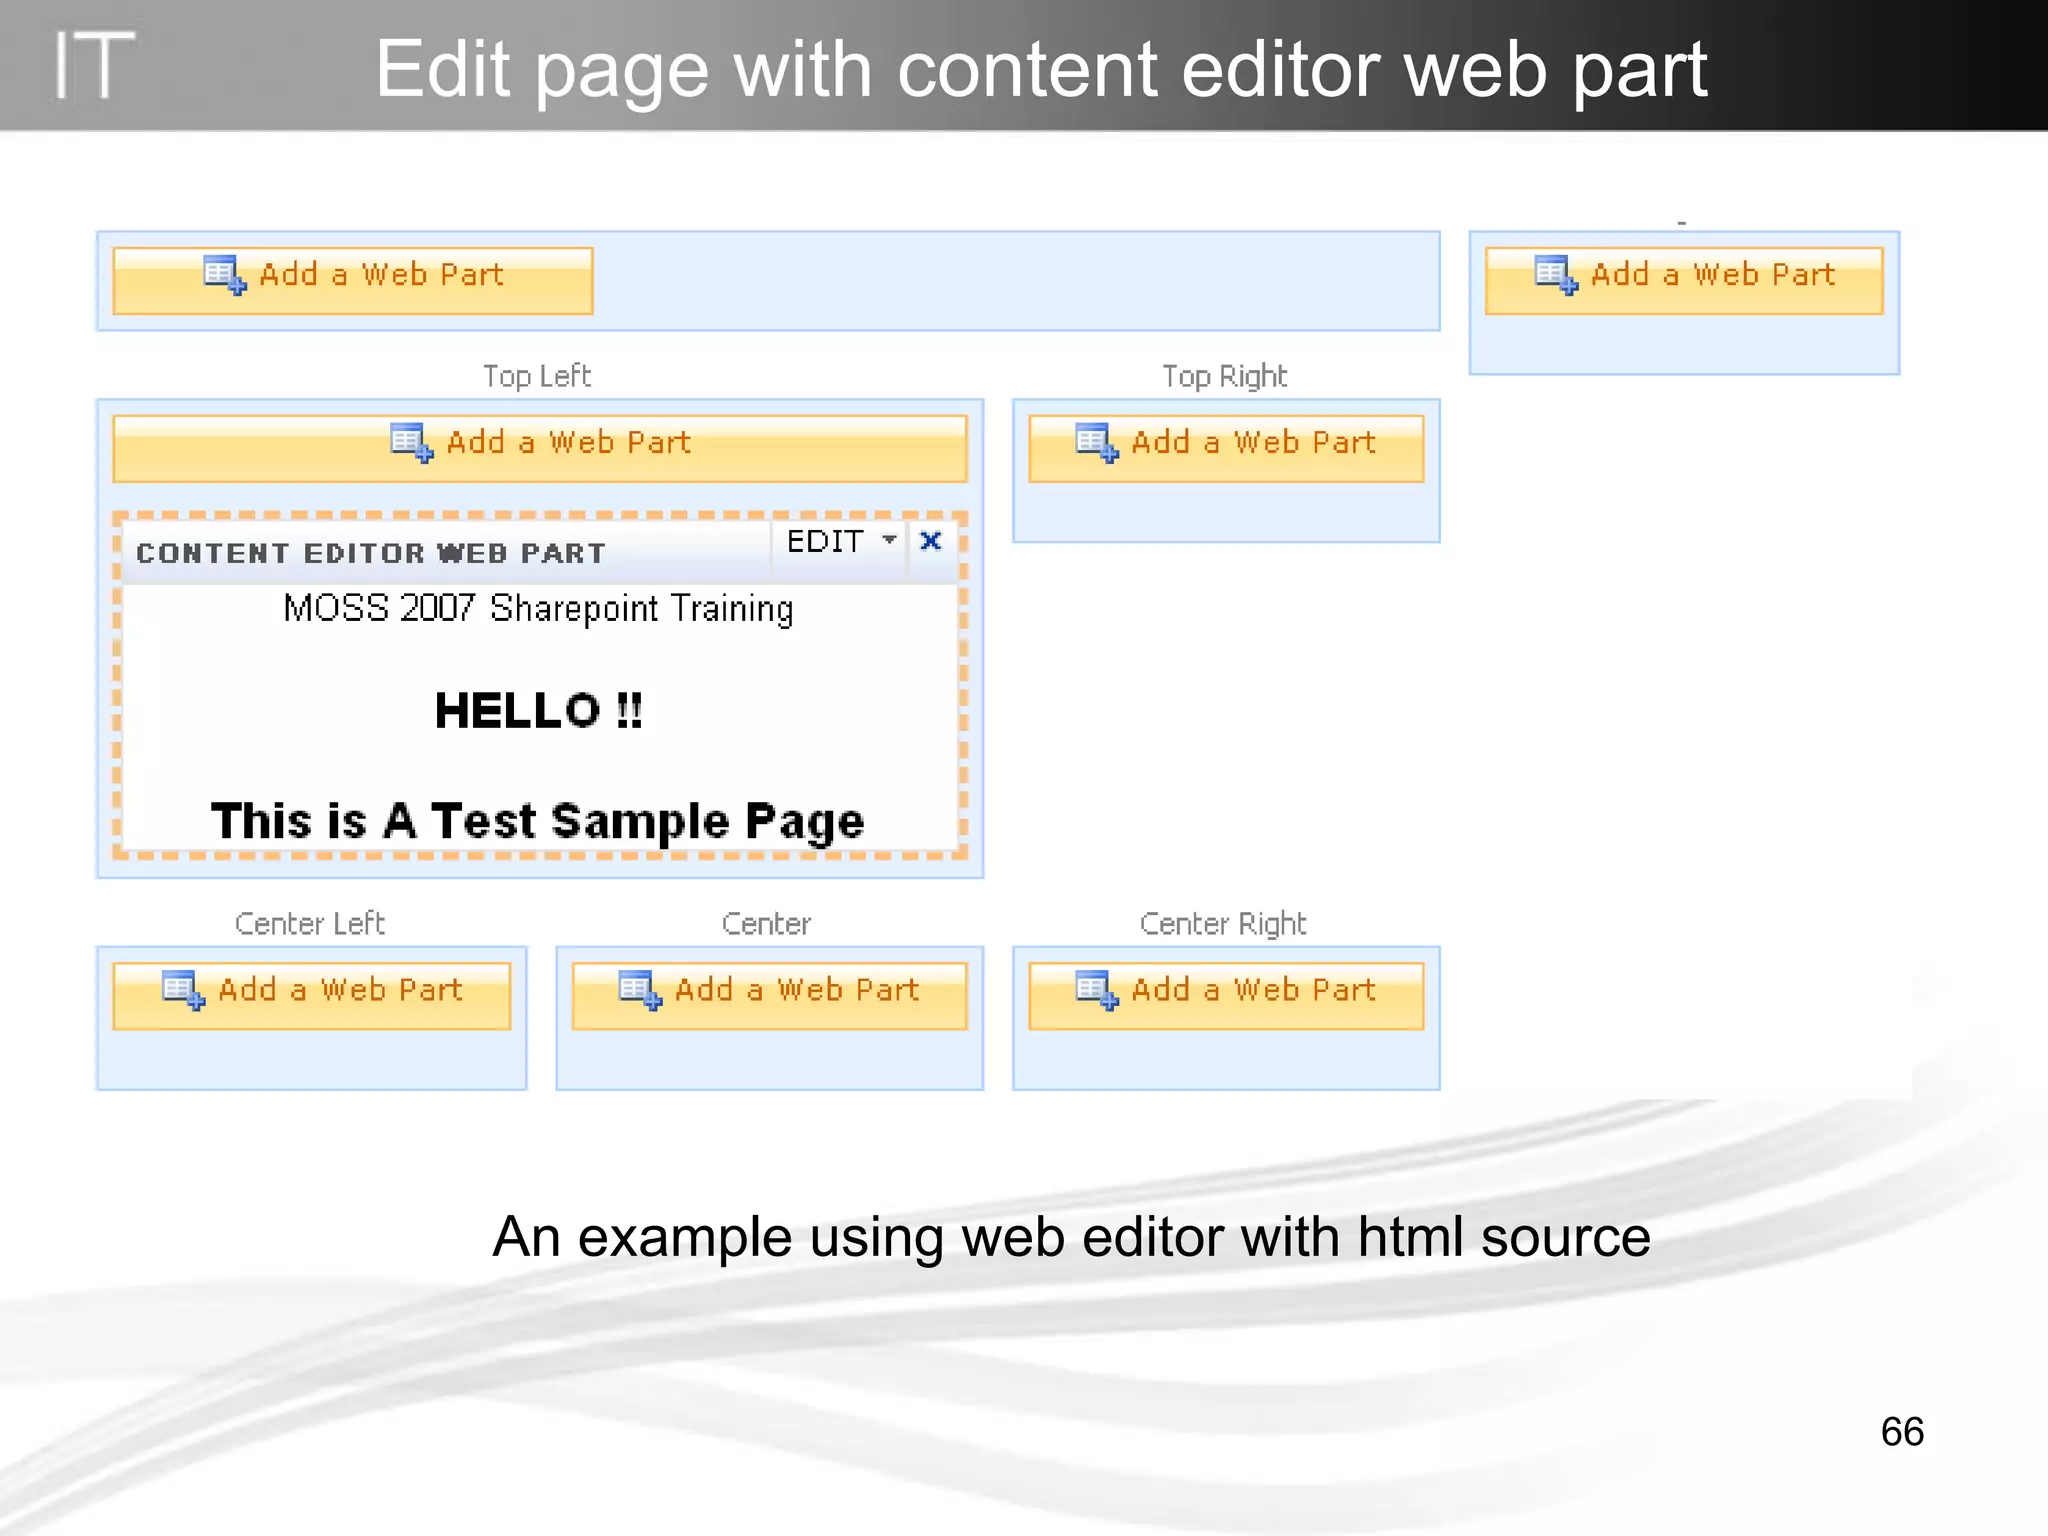Add a Web Part to Center Right zone
The width and height of the screenshot is (2048, 1536).
coord(1226,995)
